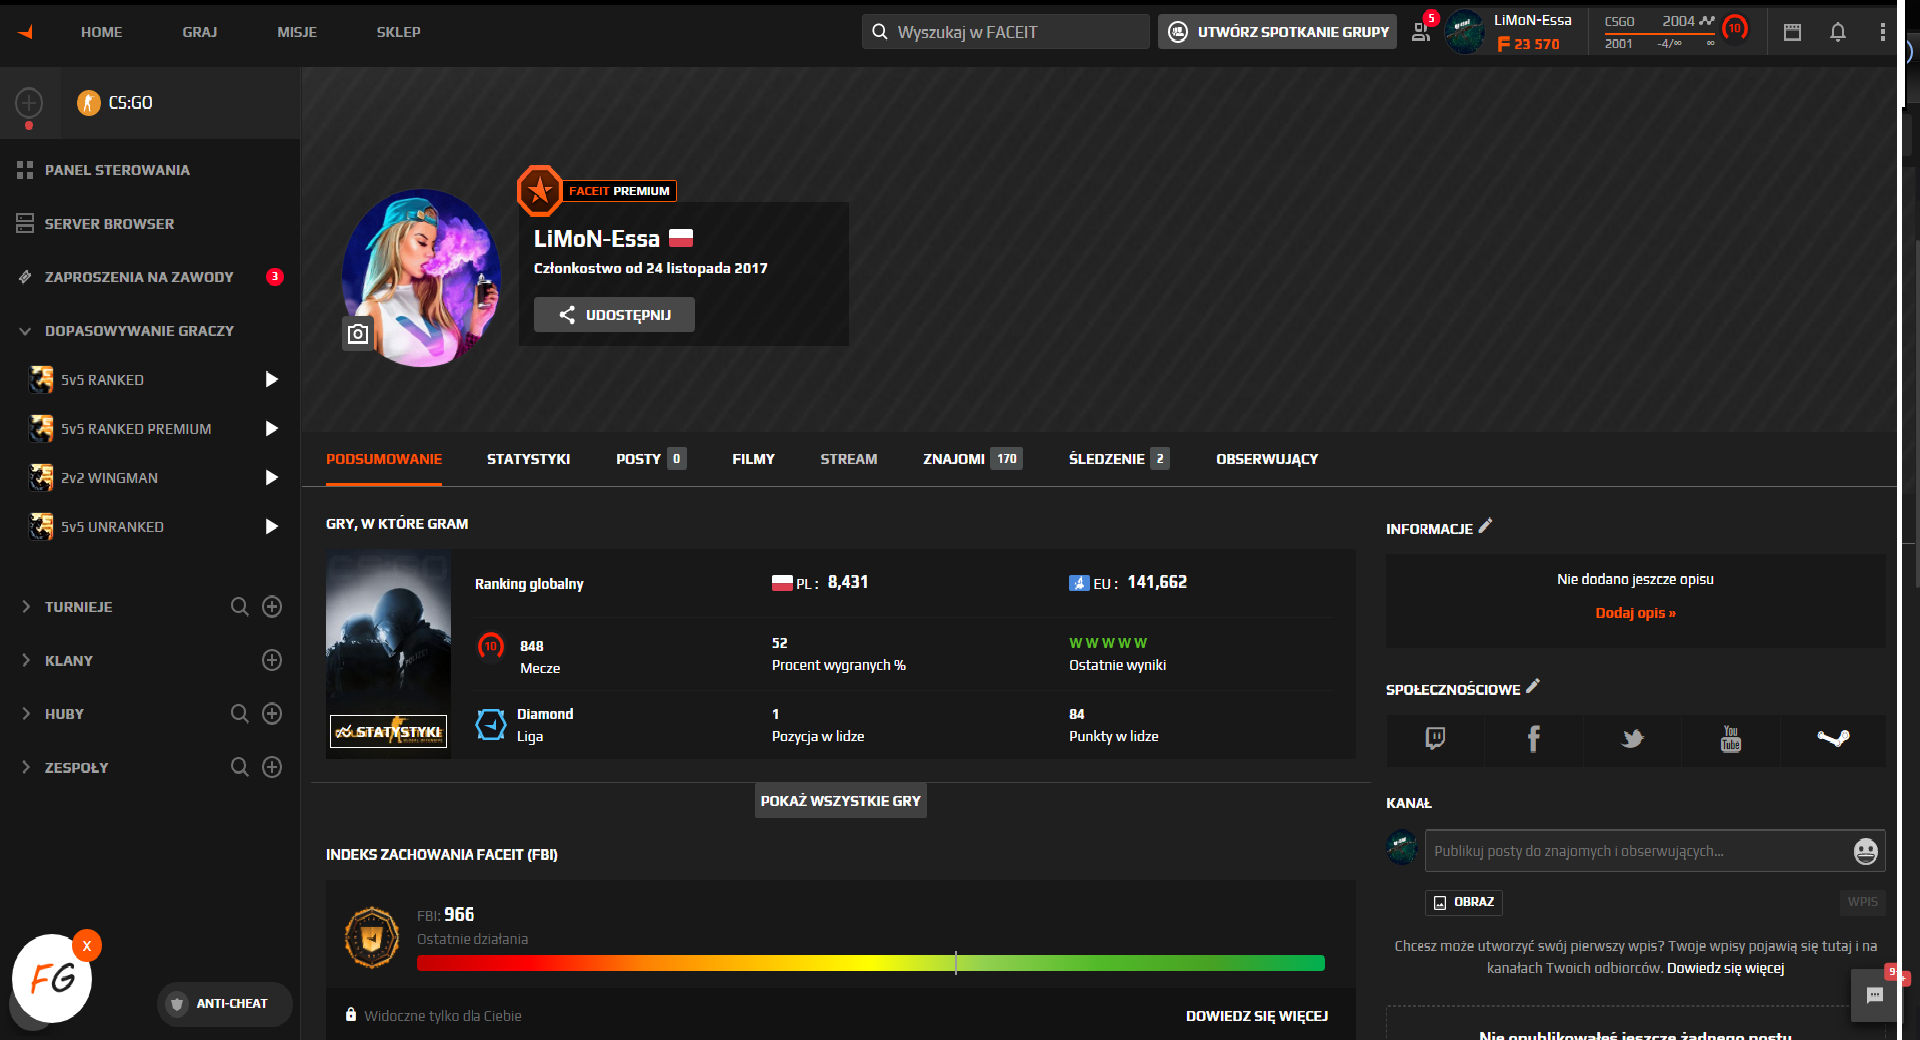Open the friends list icon with badge 5
Screen dimensions: 1920x1040
[1421, 31]
